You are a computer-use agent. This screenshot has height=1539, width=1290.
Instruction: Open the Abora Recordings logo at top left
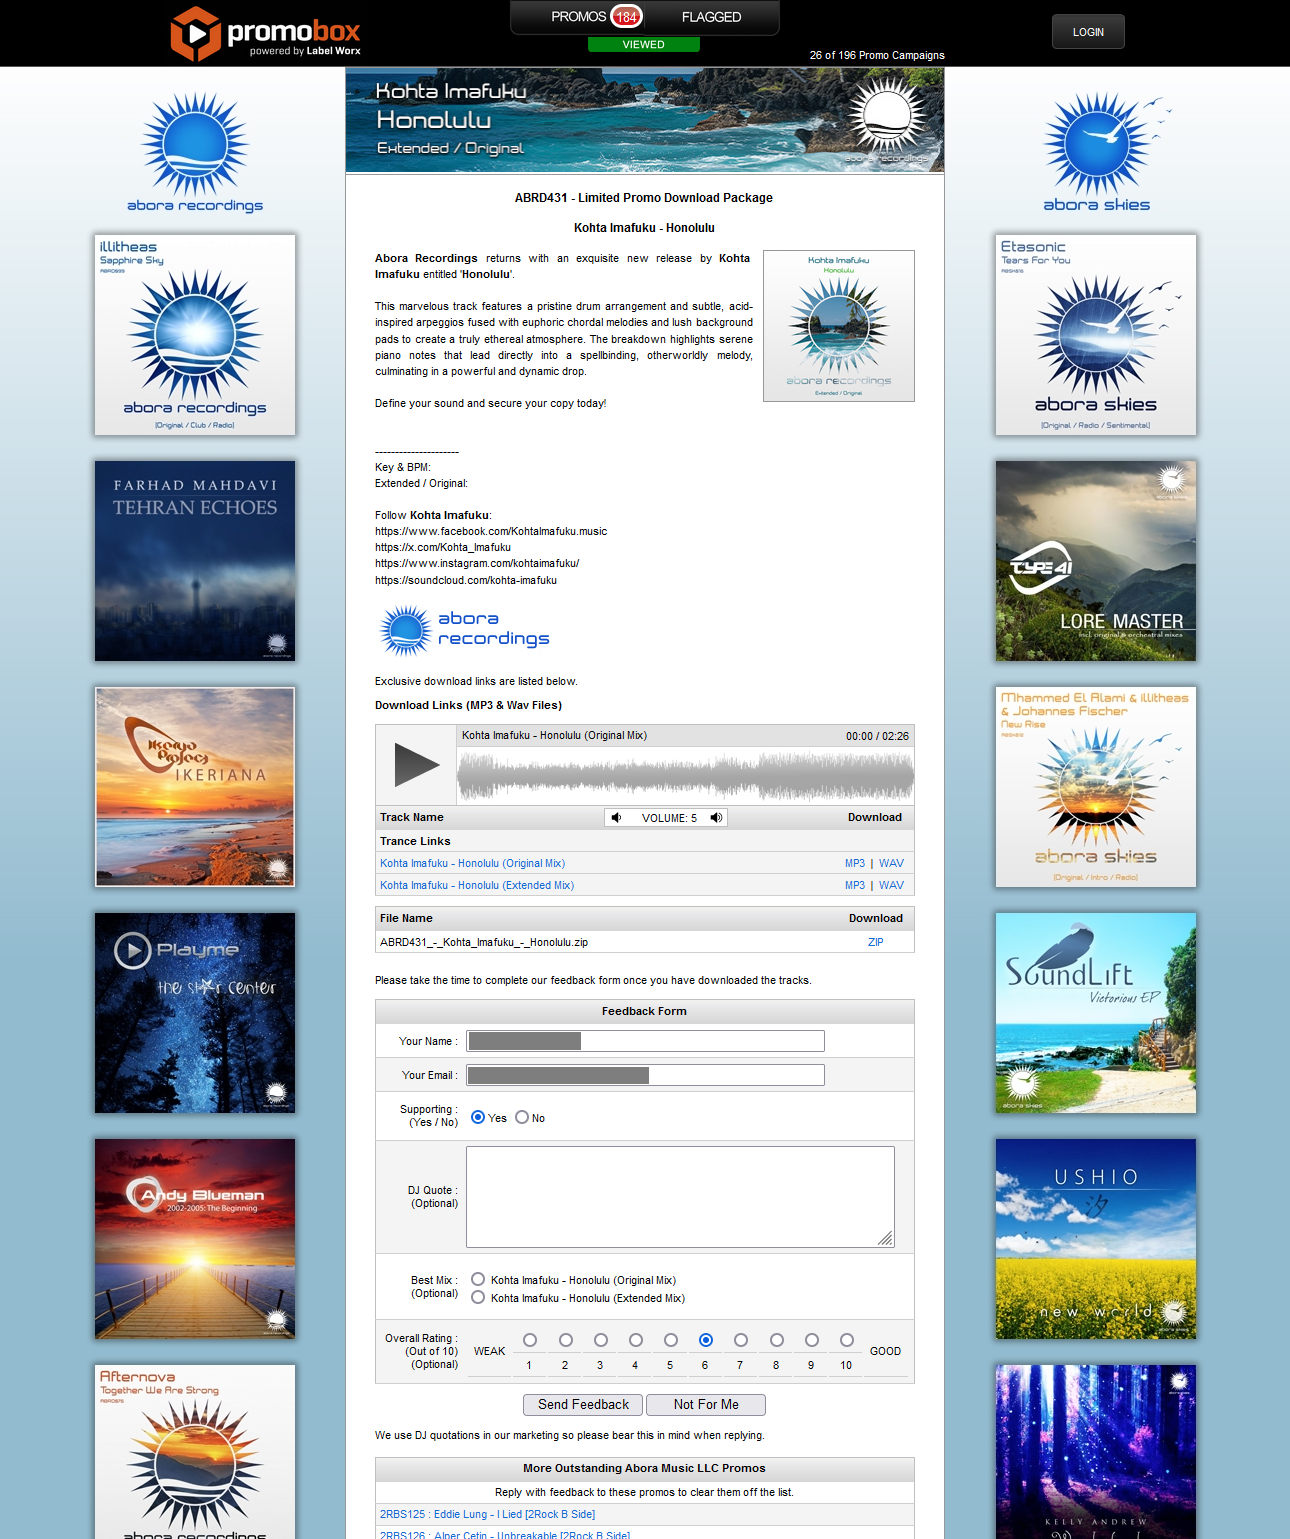point(195,152)
